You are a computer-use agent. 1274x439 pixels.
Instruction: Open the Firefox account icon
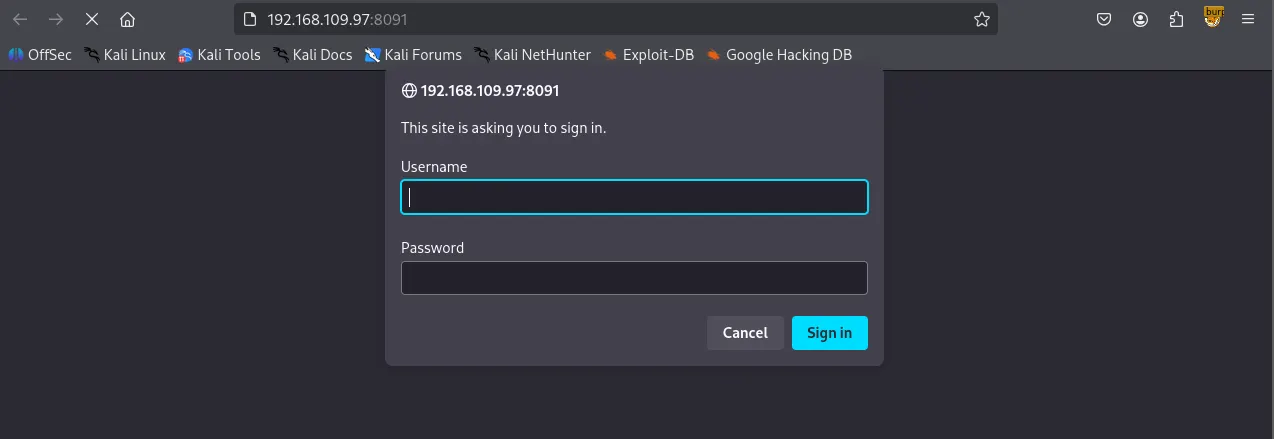click(x=1141, y=19)
